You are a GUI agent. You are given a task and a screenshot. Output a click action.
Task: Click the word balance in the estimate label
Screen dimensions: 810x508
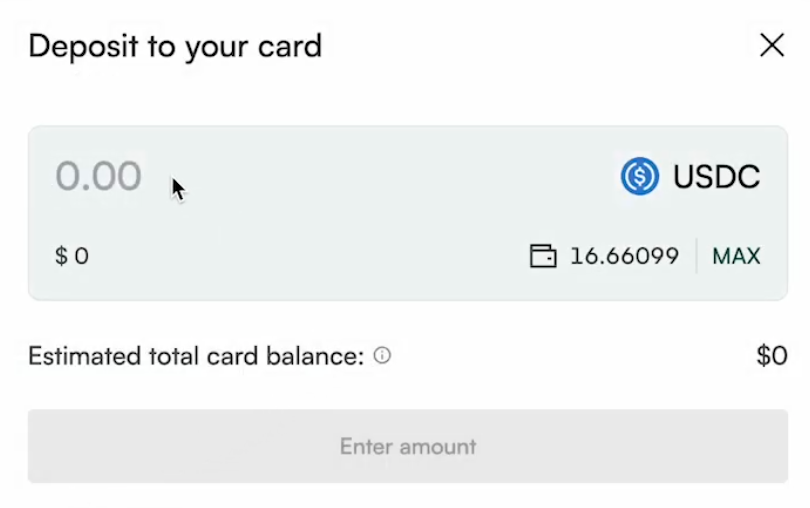[315, 356]
